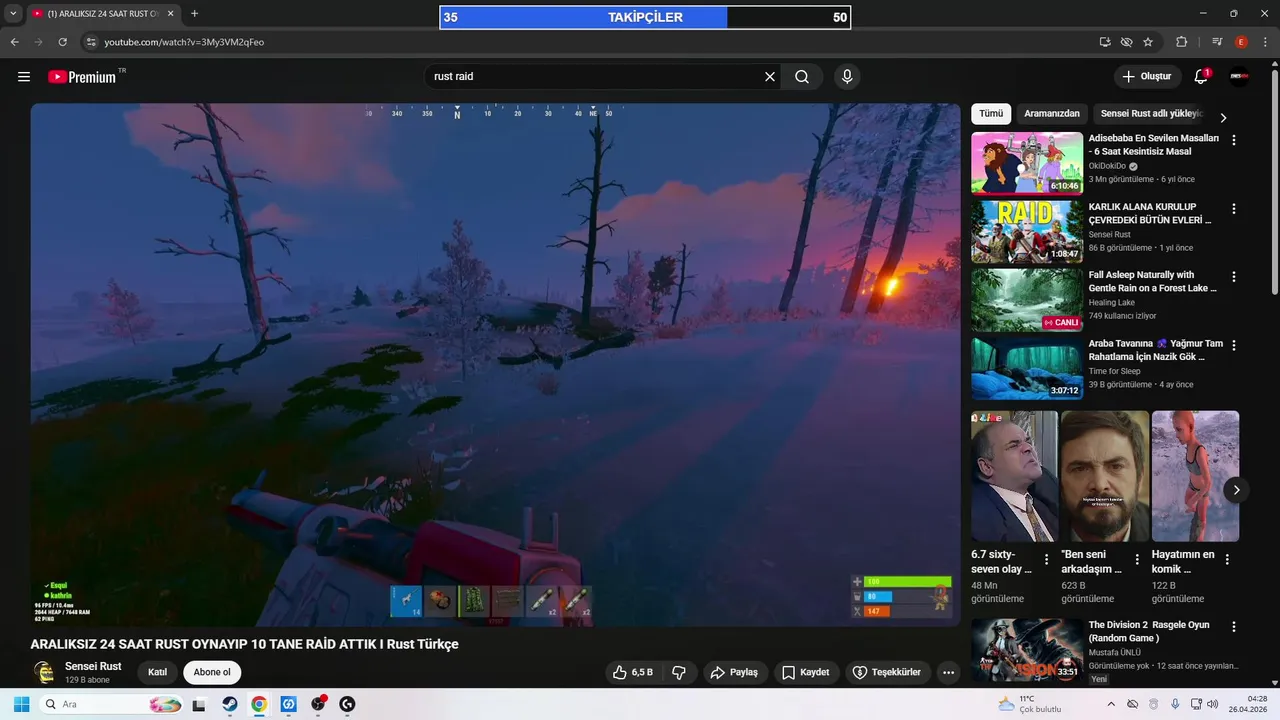Open media controls in Chrome toolbar
The width and height of the screenshot is (1280, 720).
(x=1217, y=42)
